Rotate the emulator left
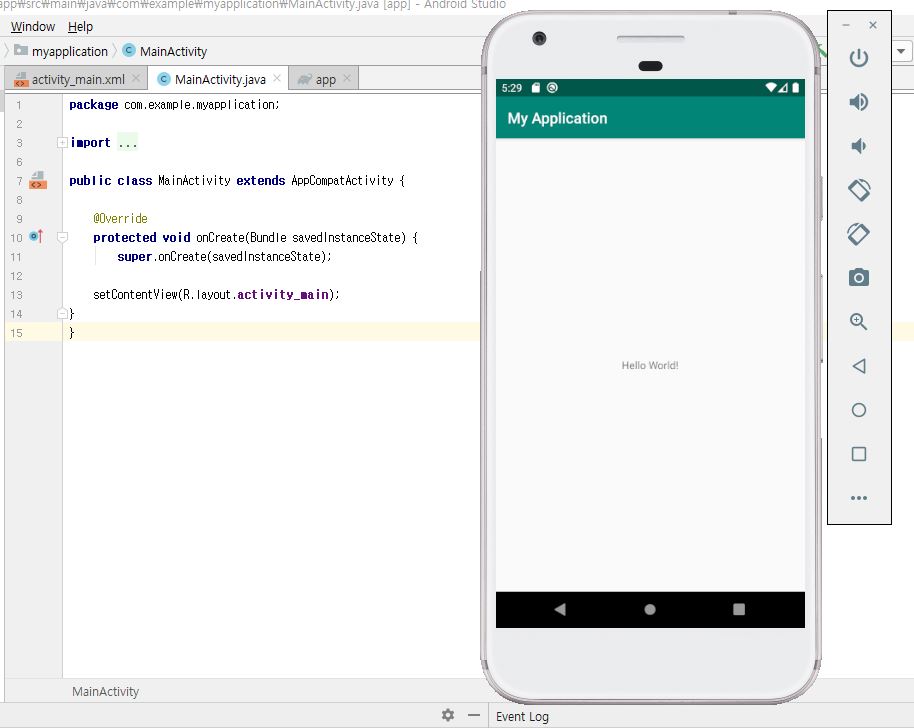914x728 pixels. [858, 190]
